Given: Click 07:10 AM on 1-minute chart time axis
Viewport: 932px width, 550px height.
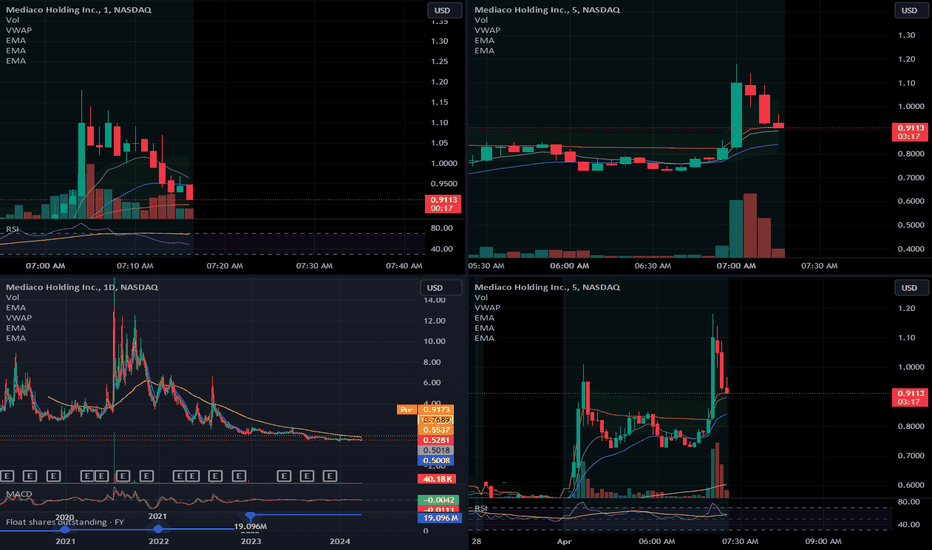Looking at the screenshot, I should click(135, 266).
